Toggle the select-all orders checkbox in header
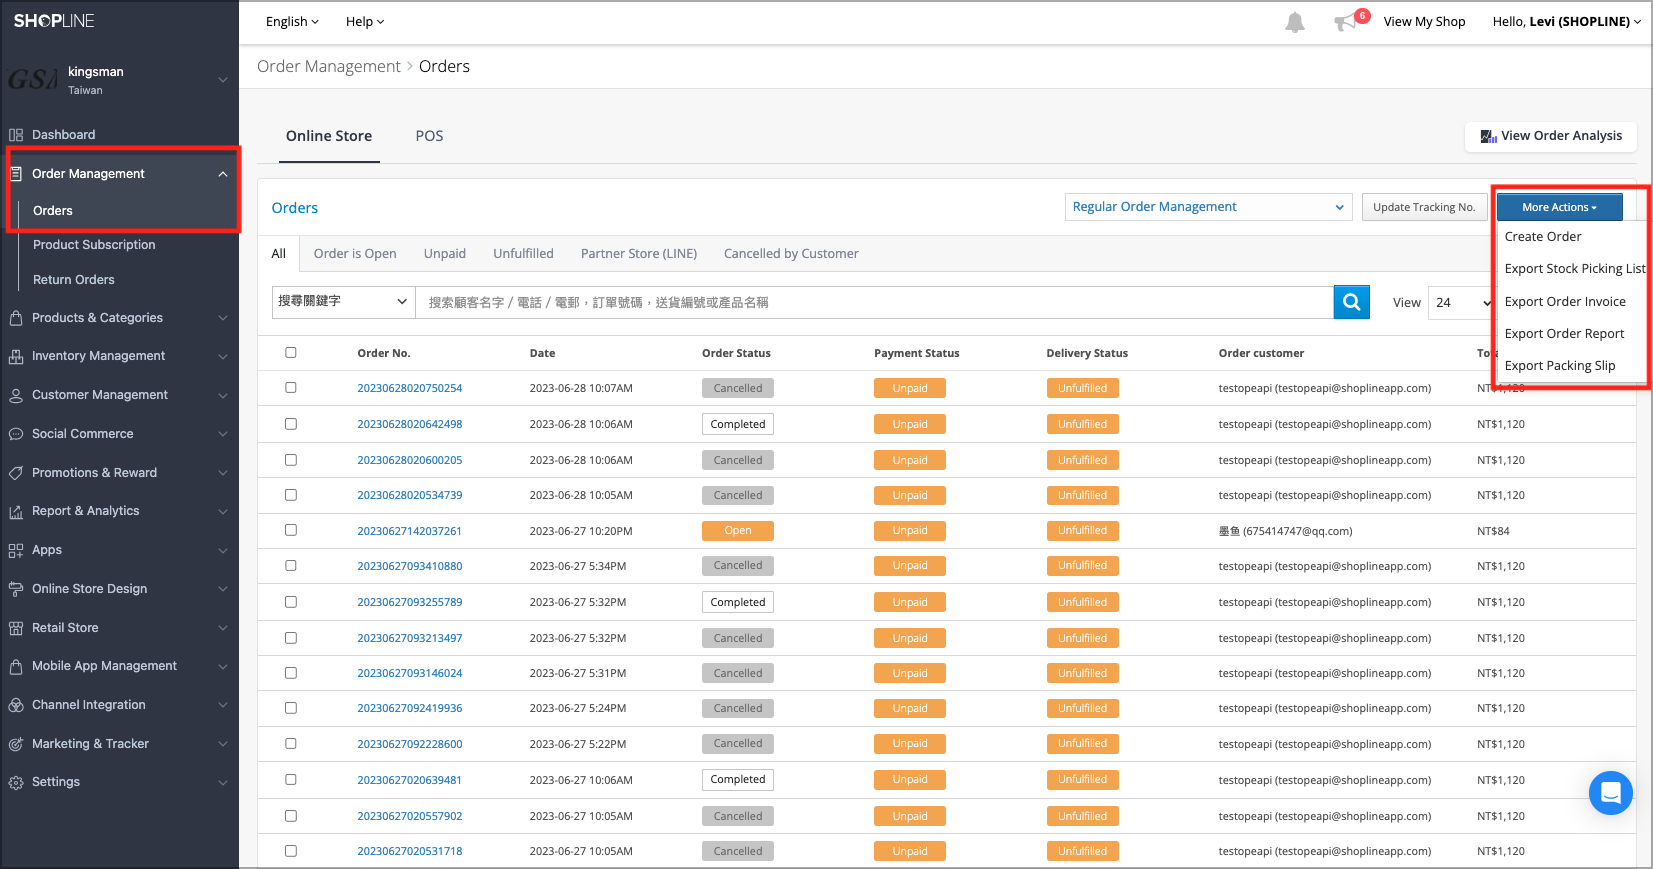 pos(291,352)
